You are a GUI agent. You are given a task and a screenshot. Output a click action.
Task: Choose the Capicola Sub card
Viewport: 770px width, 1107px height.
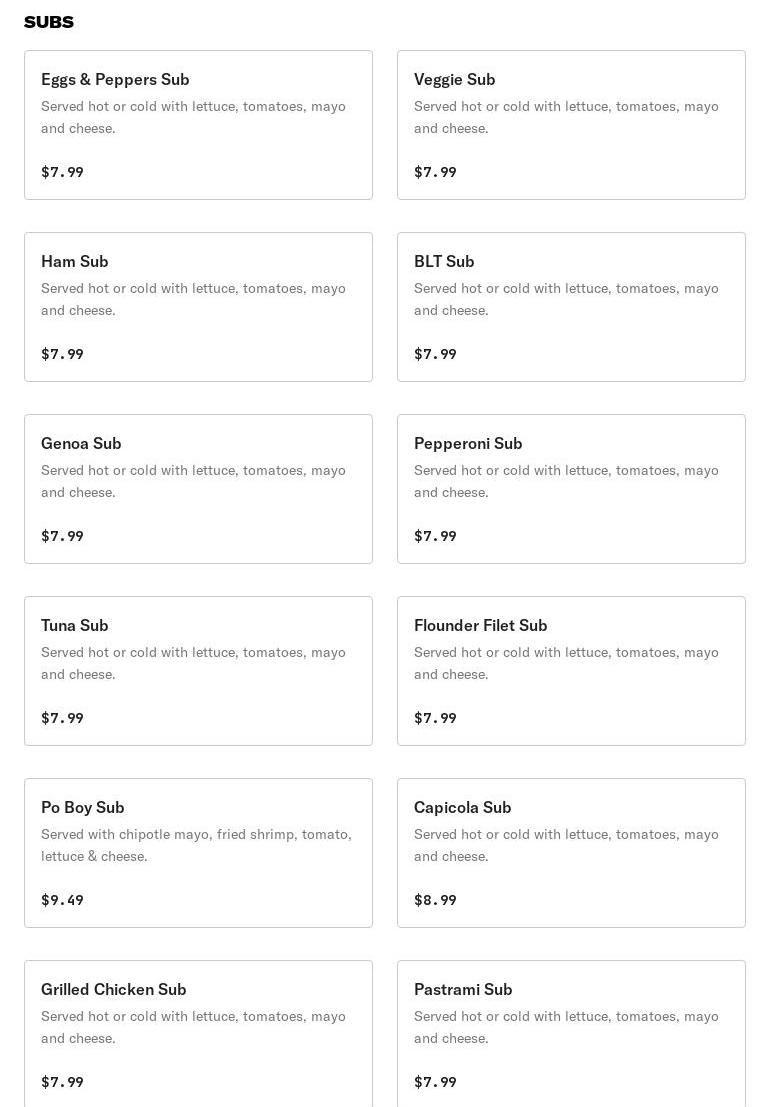571,853
